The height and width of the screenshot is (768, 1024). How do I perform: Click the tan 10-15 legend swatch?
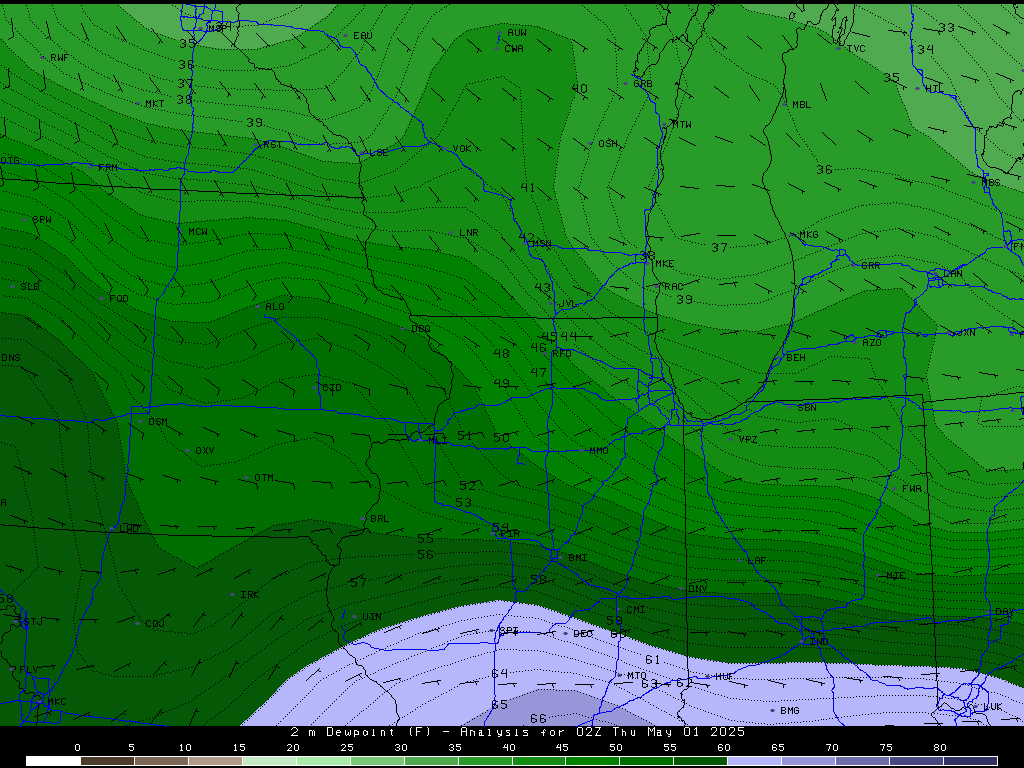[215, 761]
